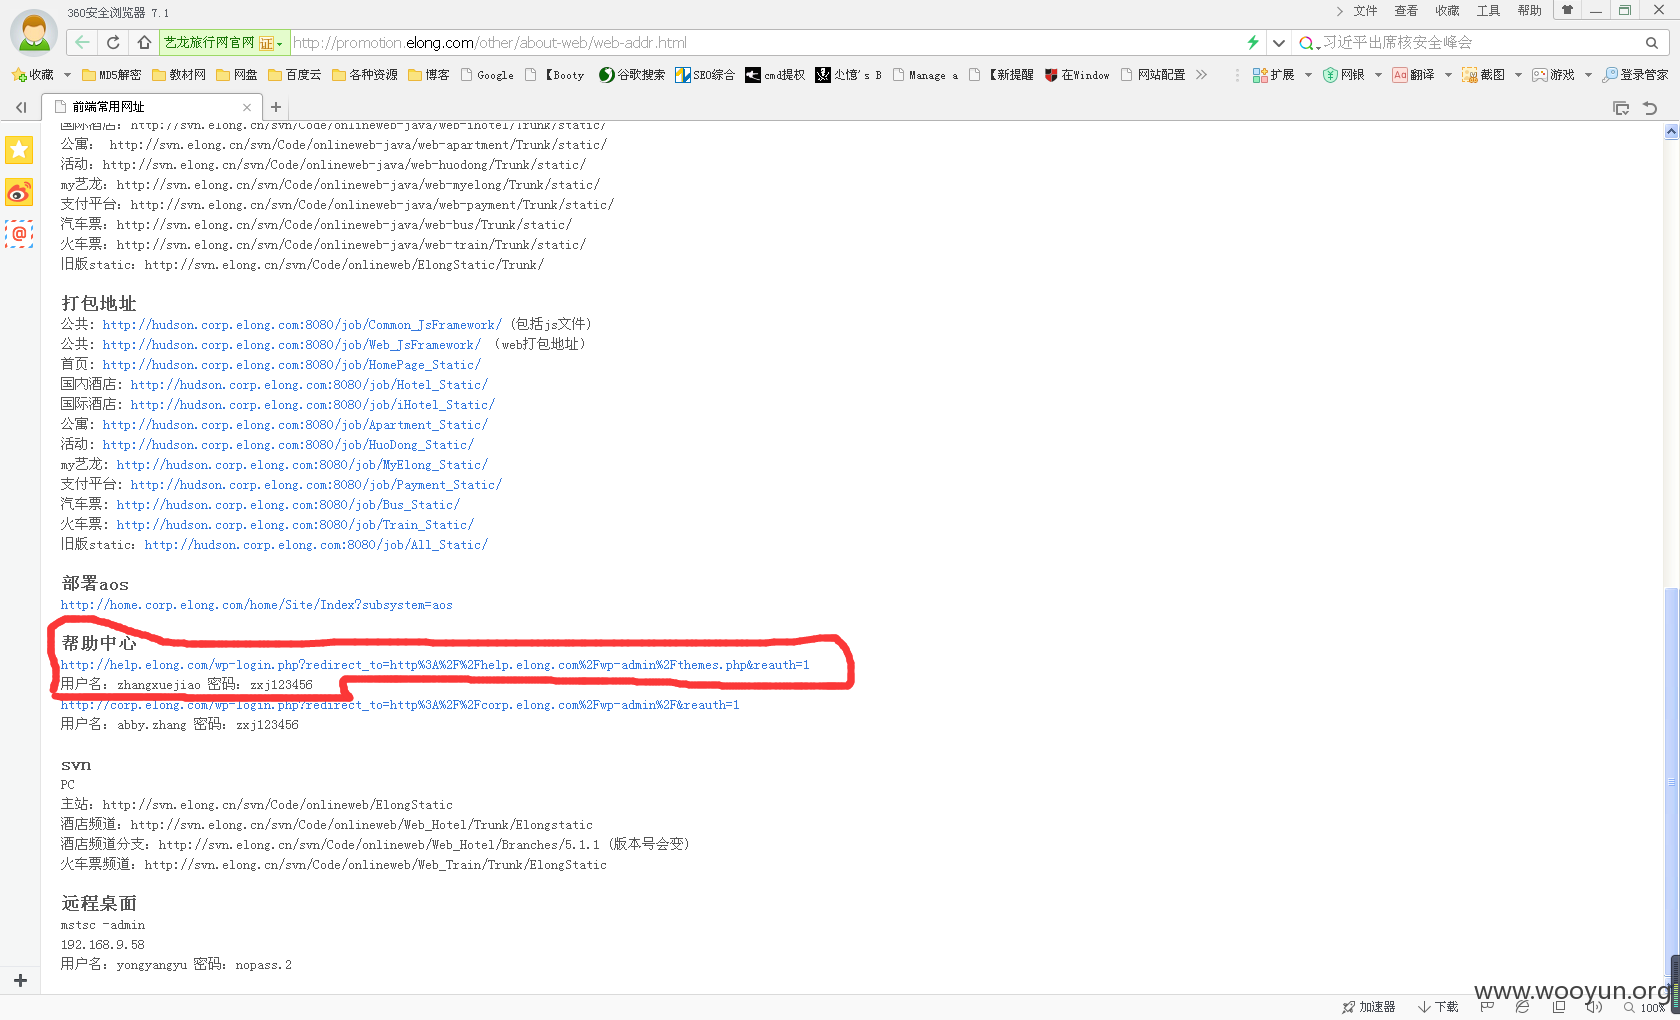Open the SEO综合 bookmark
Viewport: 1680px width, 1020px height.
705,75
